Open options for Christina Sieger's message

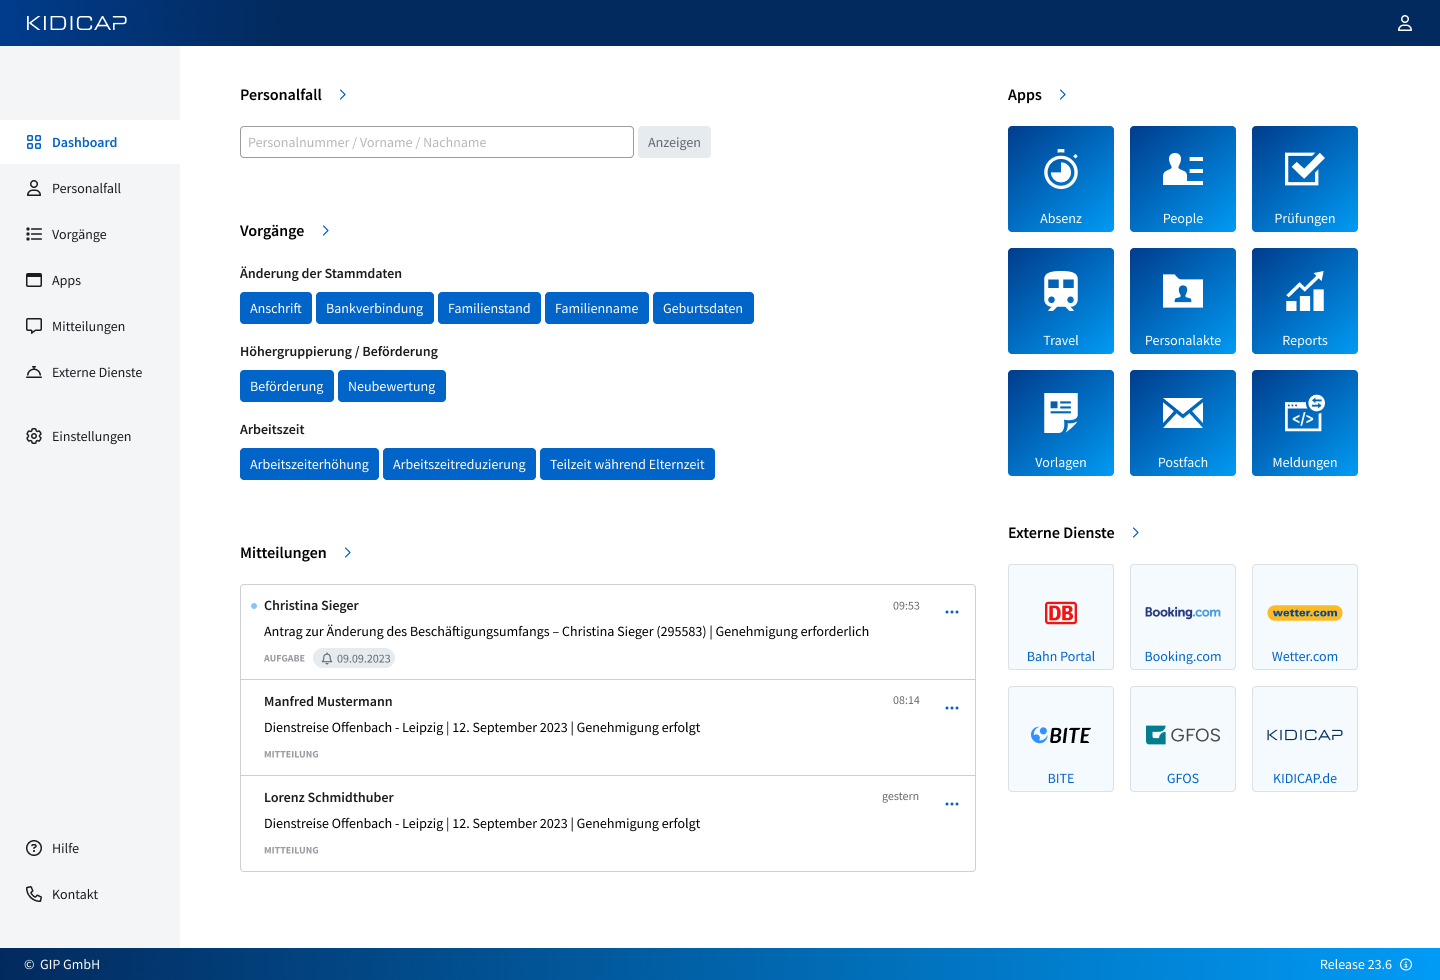pyautogui.click(x=952, y=611)
